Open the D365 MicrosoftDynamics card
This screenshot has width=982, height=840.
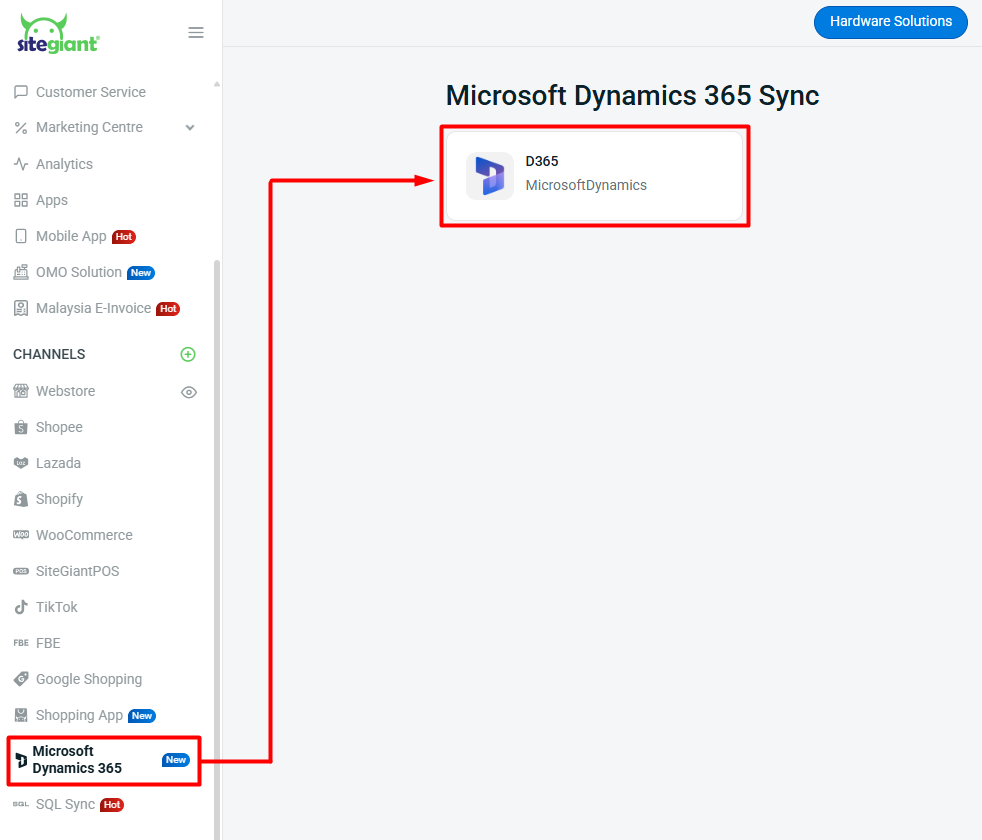coord(594,176)
